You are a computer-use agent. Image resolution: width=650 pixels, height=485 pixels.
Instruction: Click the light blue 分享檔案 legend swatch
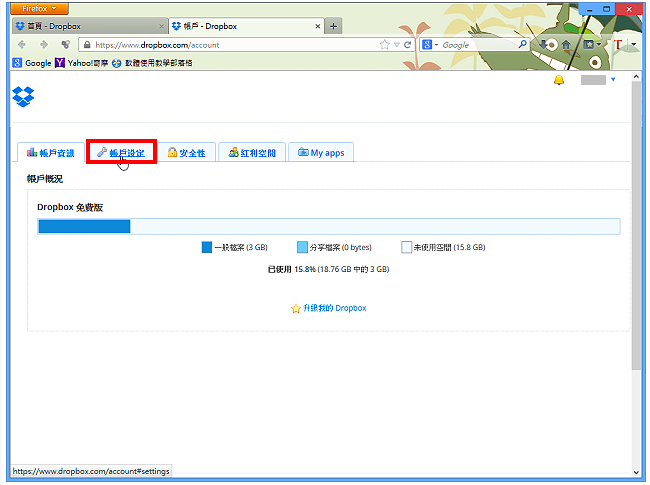303,247
